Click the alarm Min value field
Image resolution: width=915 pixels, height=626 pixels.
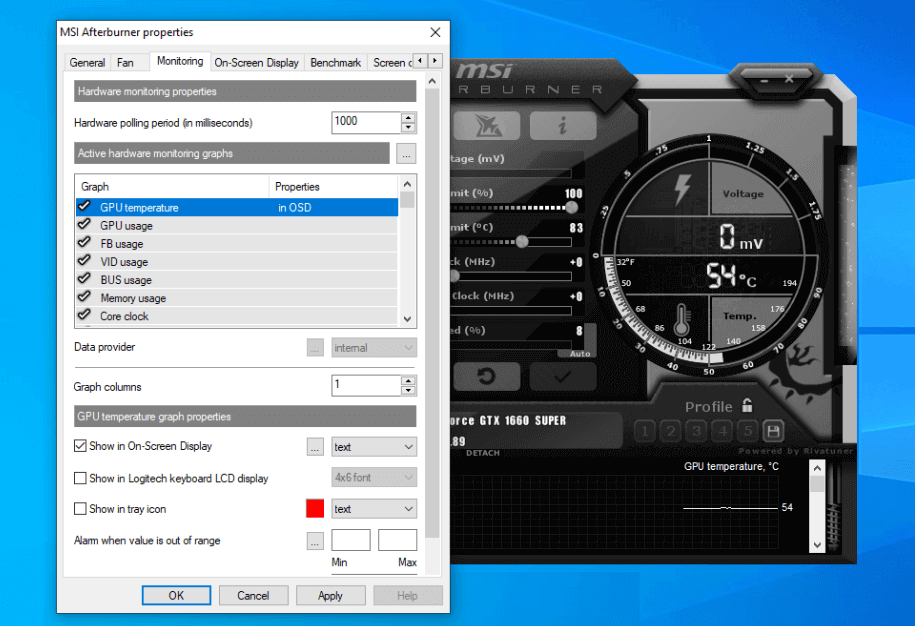click(x=351, y=540)
